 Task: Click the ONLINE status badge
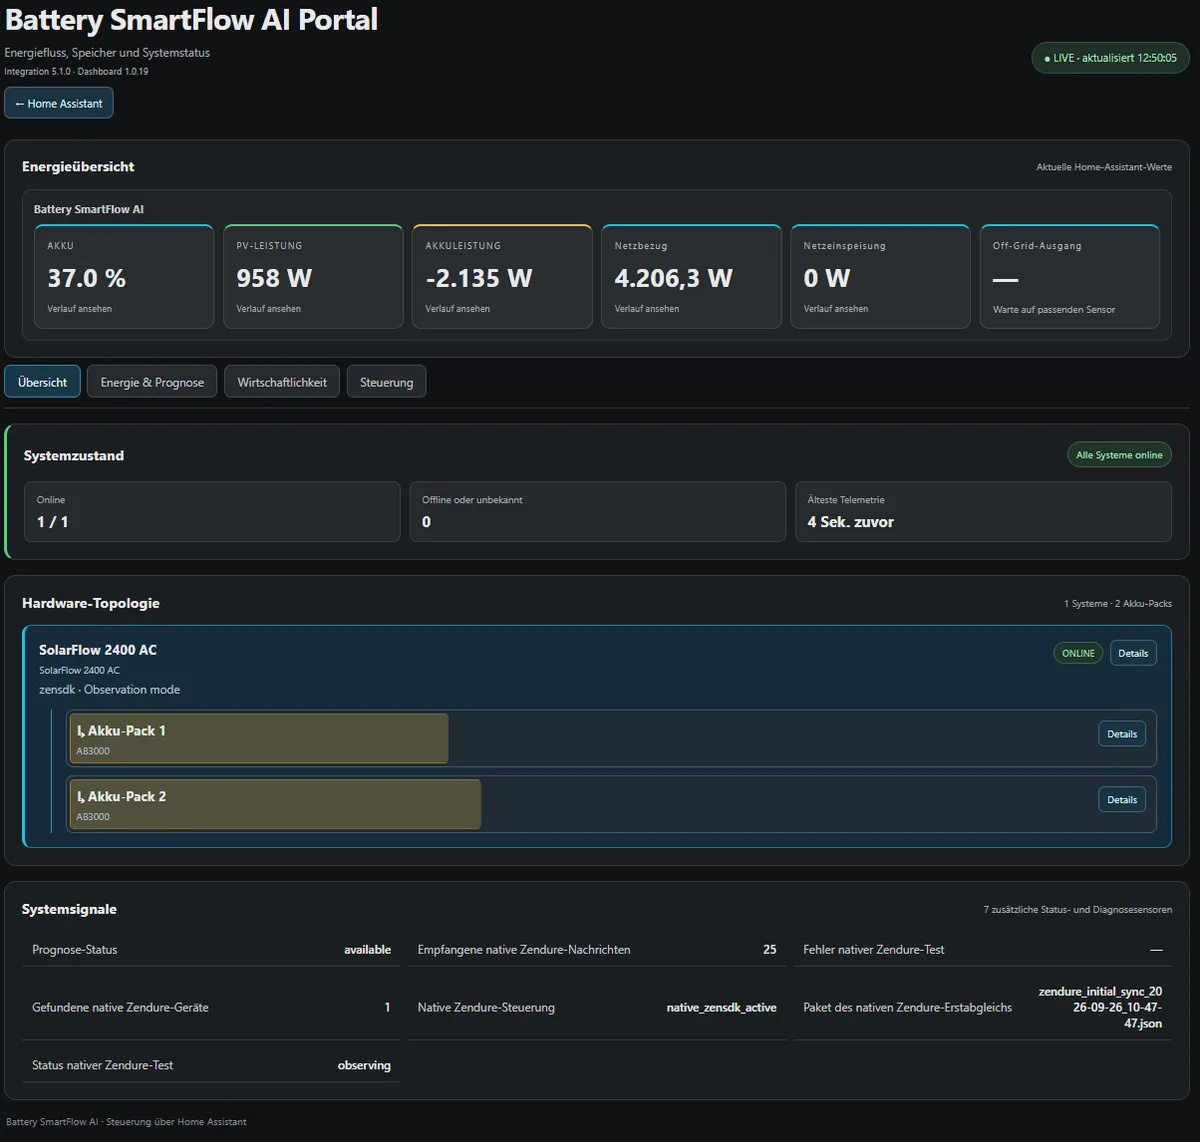tap(1078, 653)
